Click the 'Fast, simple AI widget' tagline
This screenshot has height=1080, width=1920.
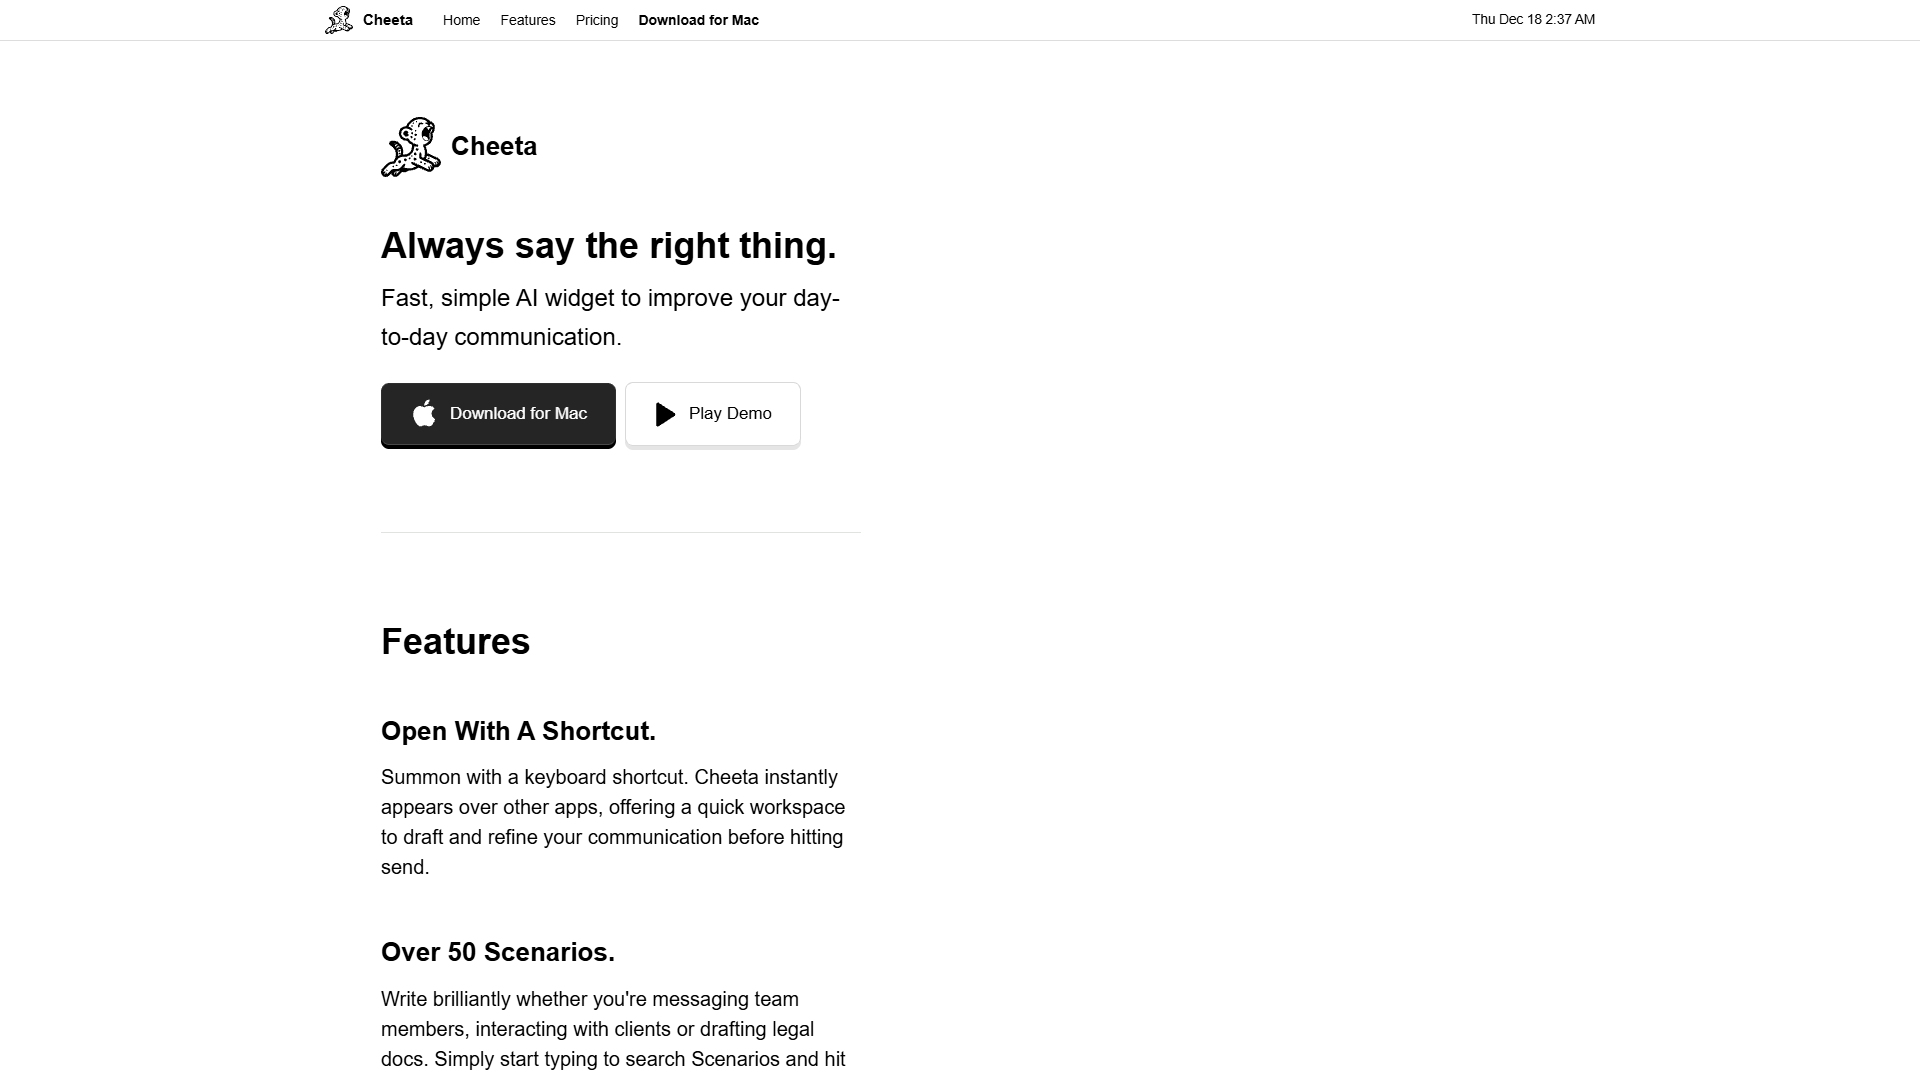[610, 318]
